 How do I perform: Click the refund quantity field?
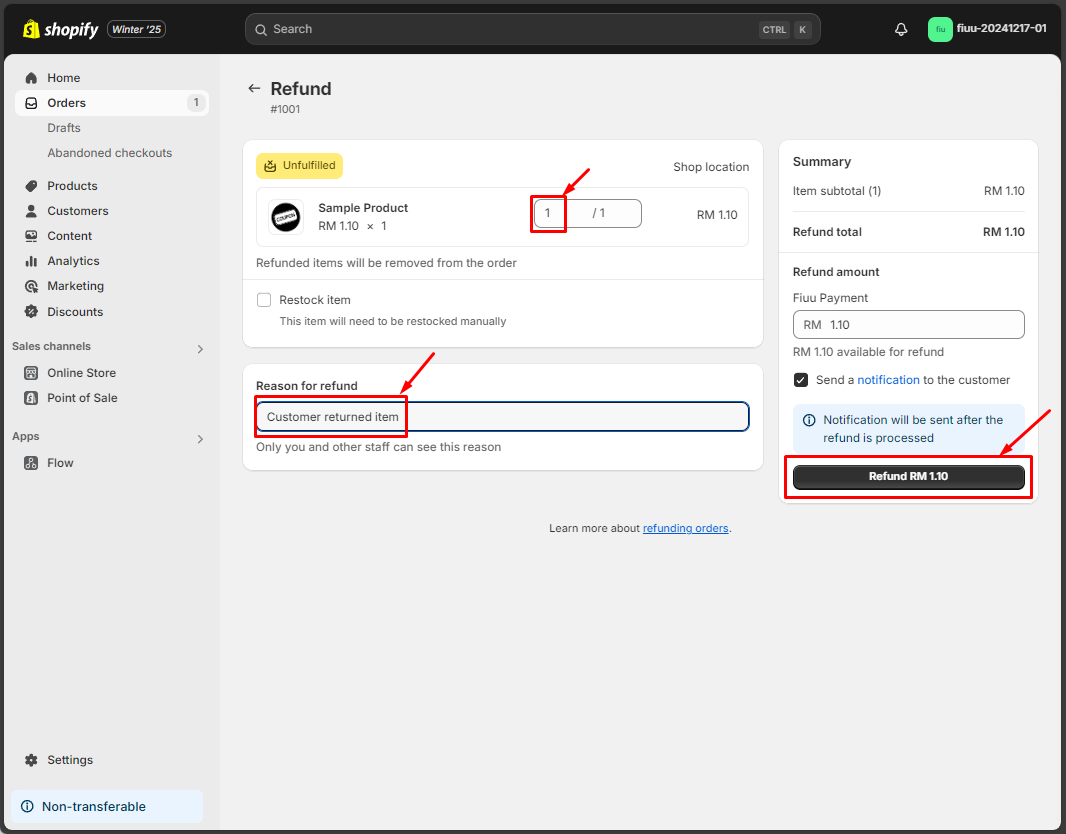click(587, 213)
